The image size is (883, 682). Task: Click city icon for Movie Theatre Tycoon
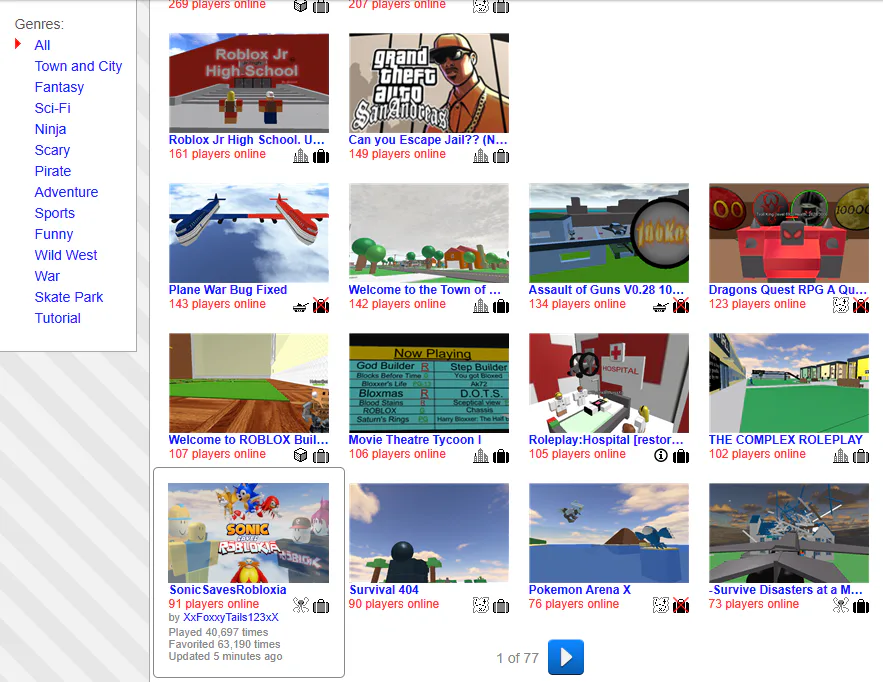pyautogui.click(x=481, y=456)
